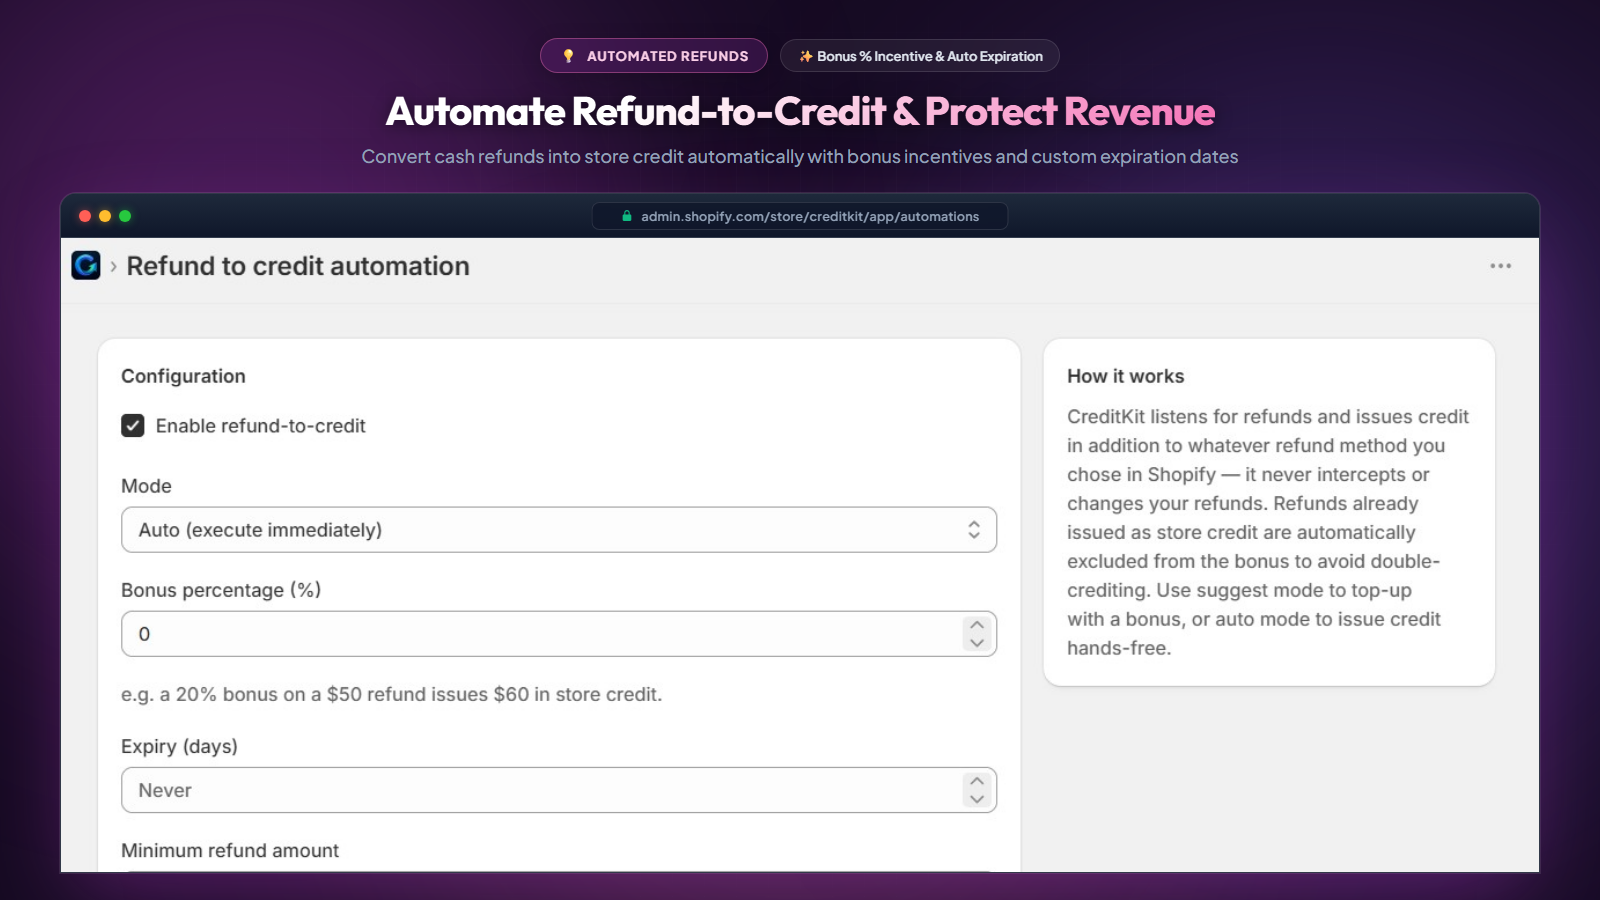
Task: Click the admin.shopify.com URL in the address bar
Action: pos(810,216)
